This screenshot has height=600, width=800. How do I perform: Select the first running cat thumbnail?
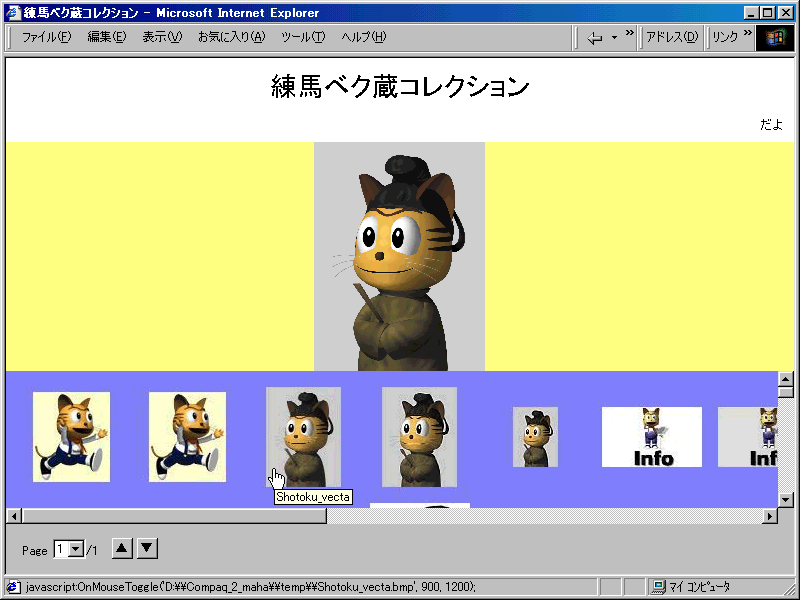pos(71,437)
